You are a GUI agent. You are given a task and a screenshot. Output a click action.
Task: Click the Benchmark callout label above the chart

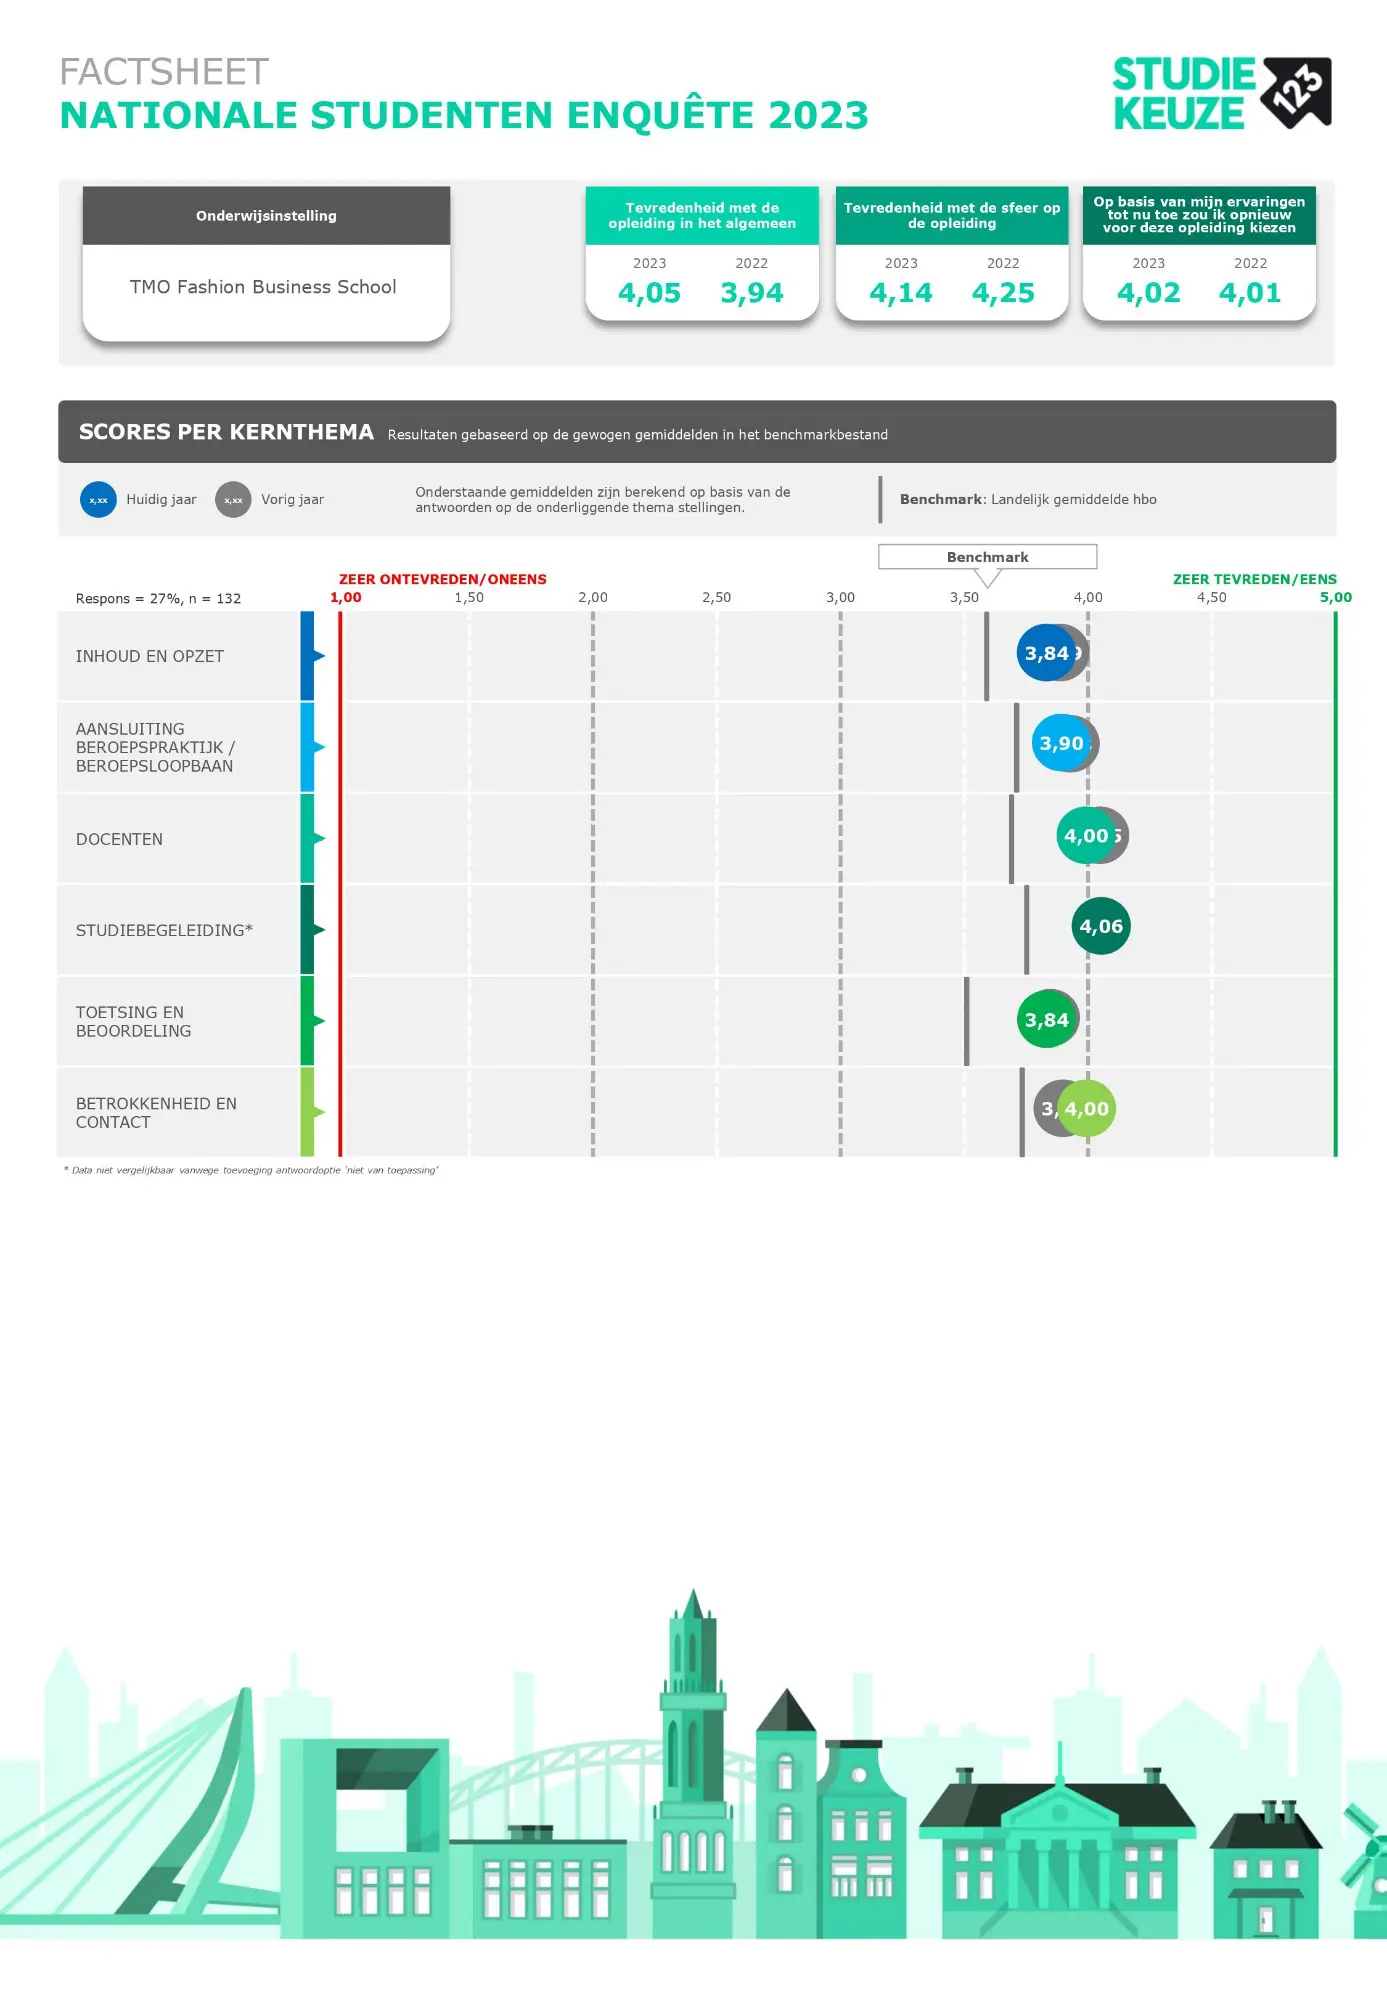click(x=987, y=557)
